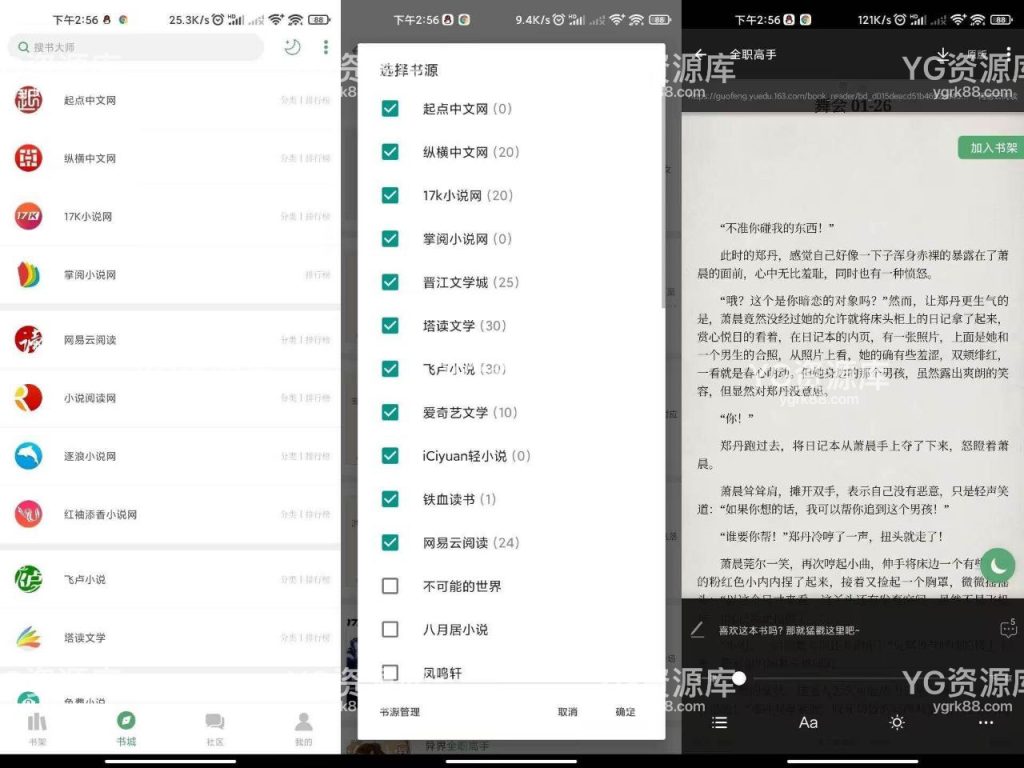This screenshot has height=768, width=1024.
Task: Open the 小说阅读网 list entry text
Action: (x=89, y=398)
